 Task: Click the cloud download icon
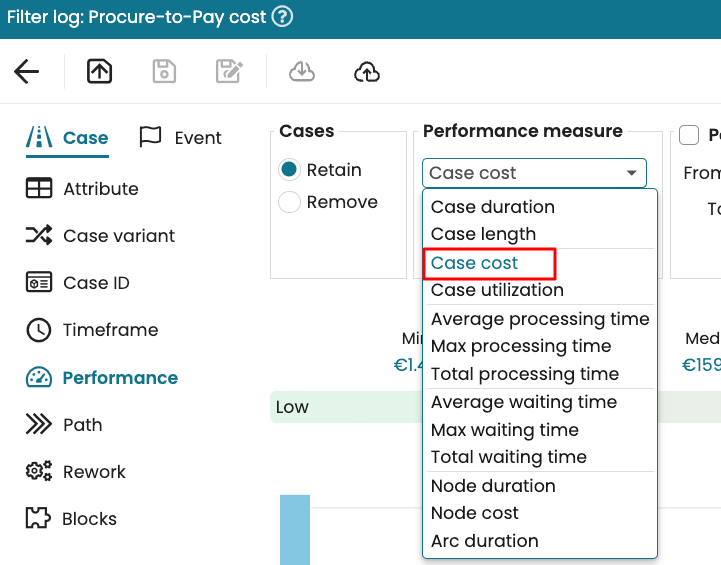[x=302, y=71]
